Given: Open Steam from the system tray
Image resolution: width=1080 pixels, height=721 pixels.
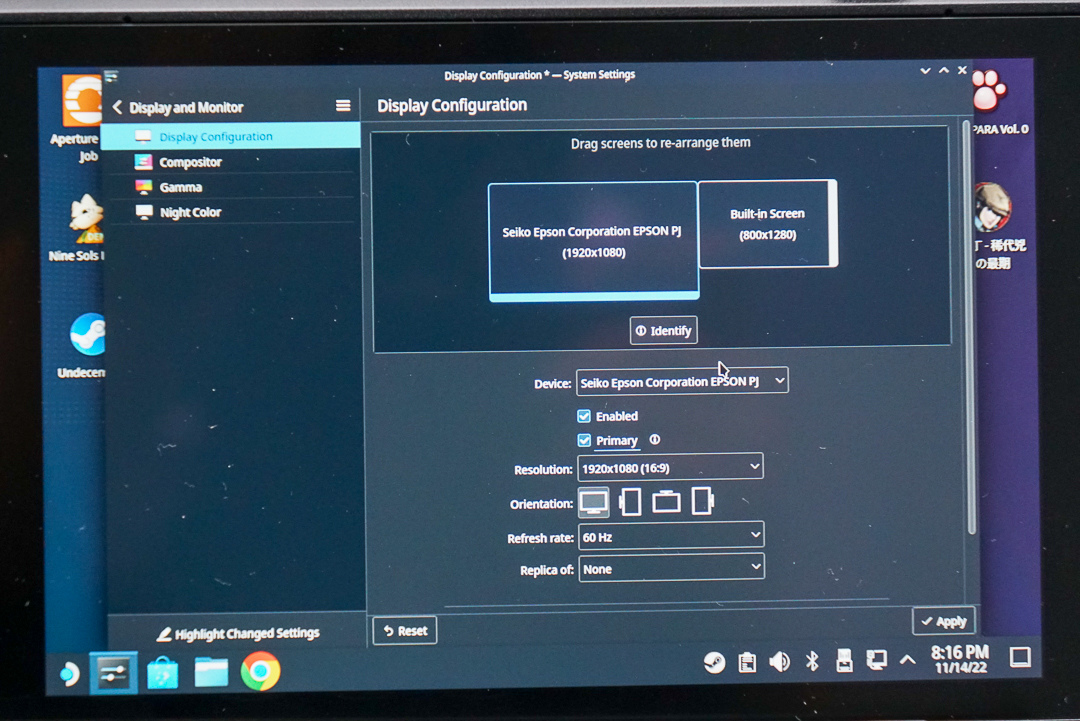Looking at the screenshot, I should tap(714, 662).
